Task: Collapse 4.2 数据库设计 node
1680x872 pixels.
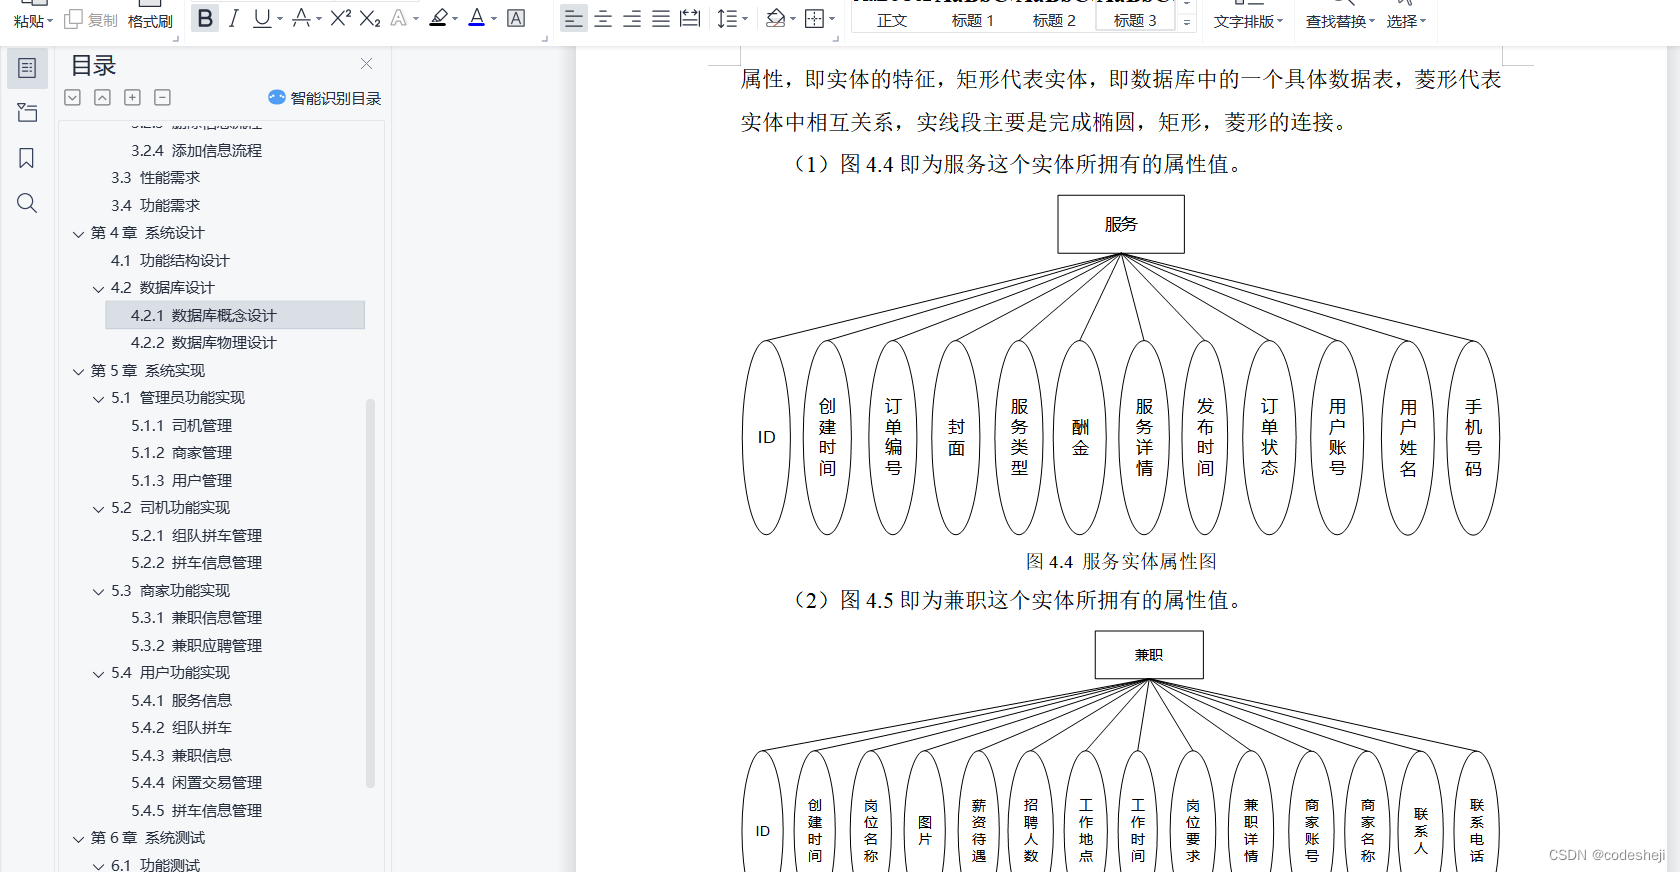Action: pyautogui.click(x=99, y=289)
